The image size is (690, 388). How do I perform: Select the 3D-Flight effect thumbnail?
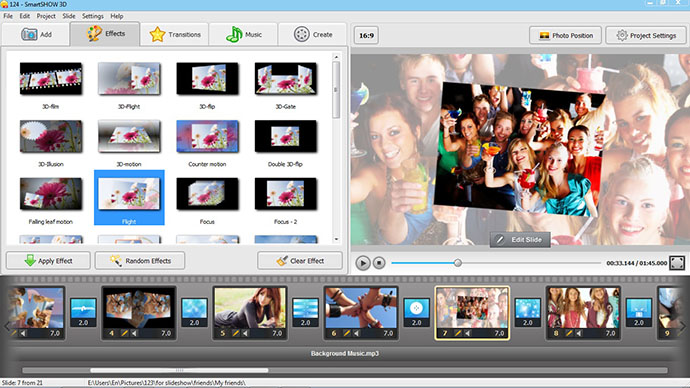point(129,79)
